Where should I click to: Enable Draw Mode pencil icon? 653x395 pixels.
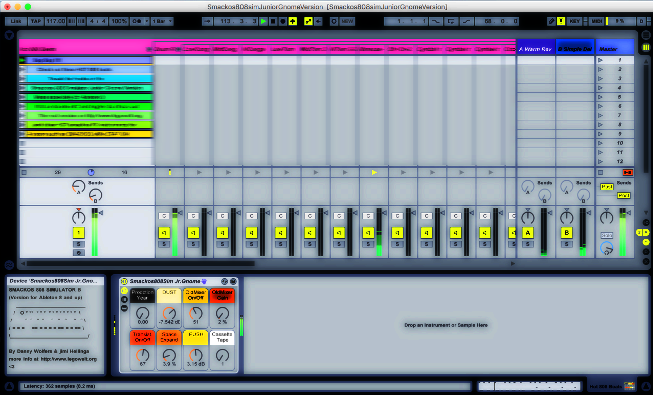coord(551,21)
